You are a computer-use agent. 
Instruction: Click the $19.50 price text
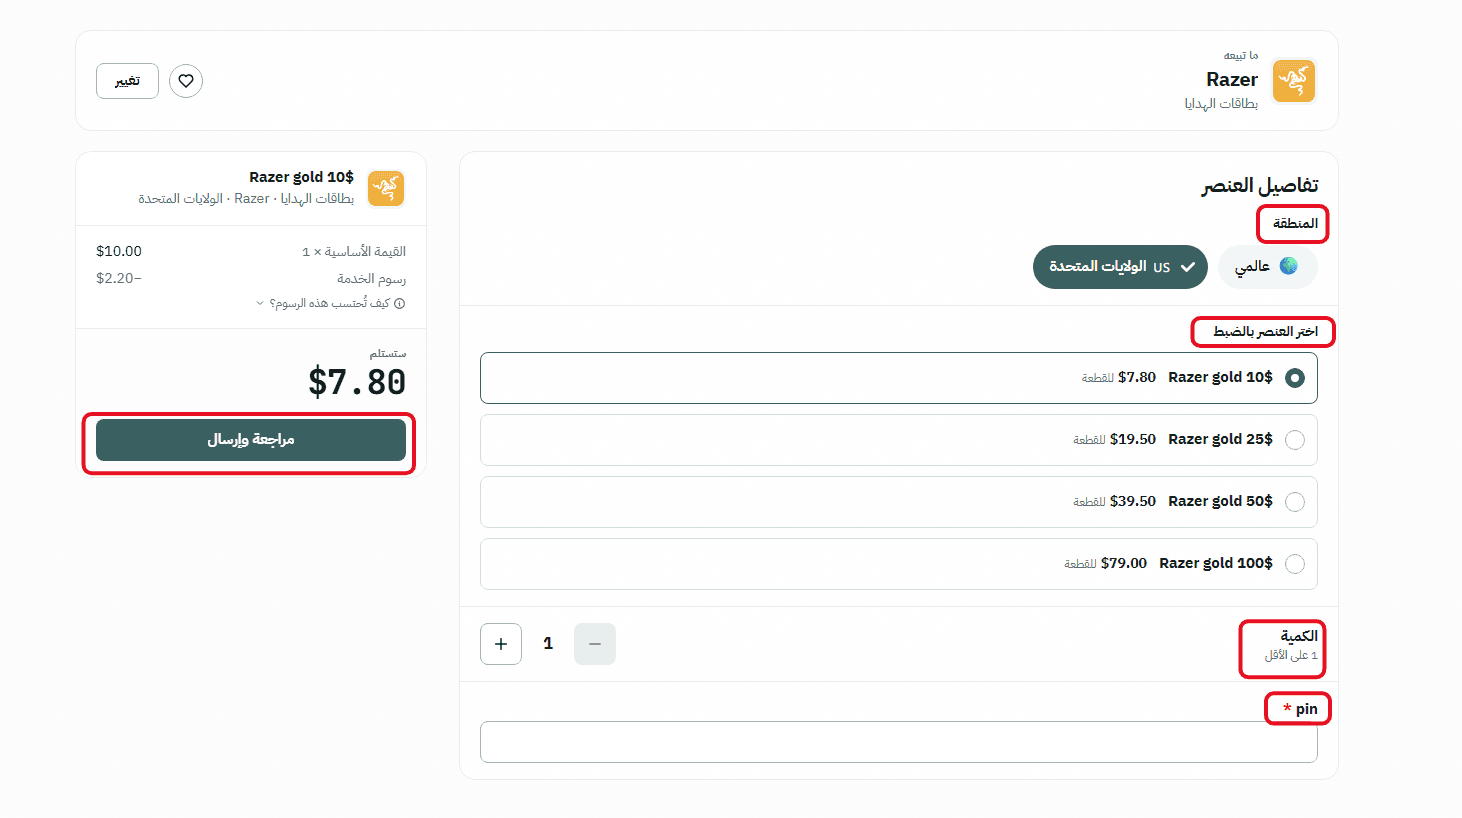(1133, 439)
